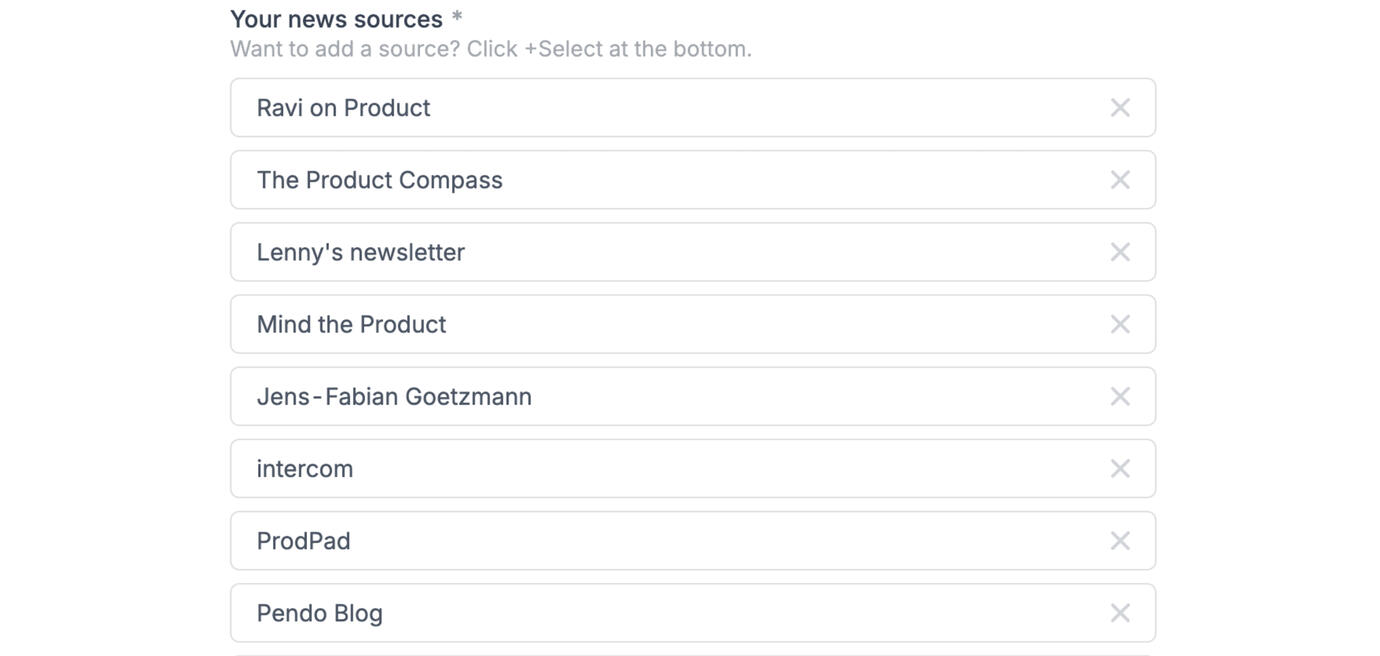The image size is (1380, 656).
Task: Remove The Product Compass source
Action: (1120, 180)
